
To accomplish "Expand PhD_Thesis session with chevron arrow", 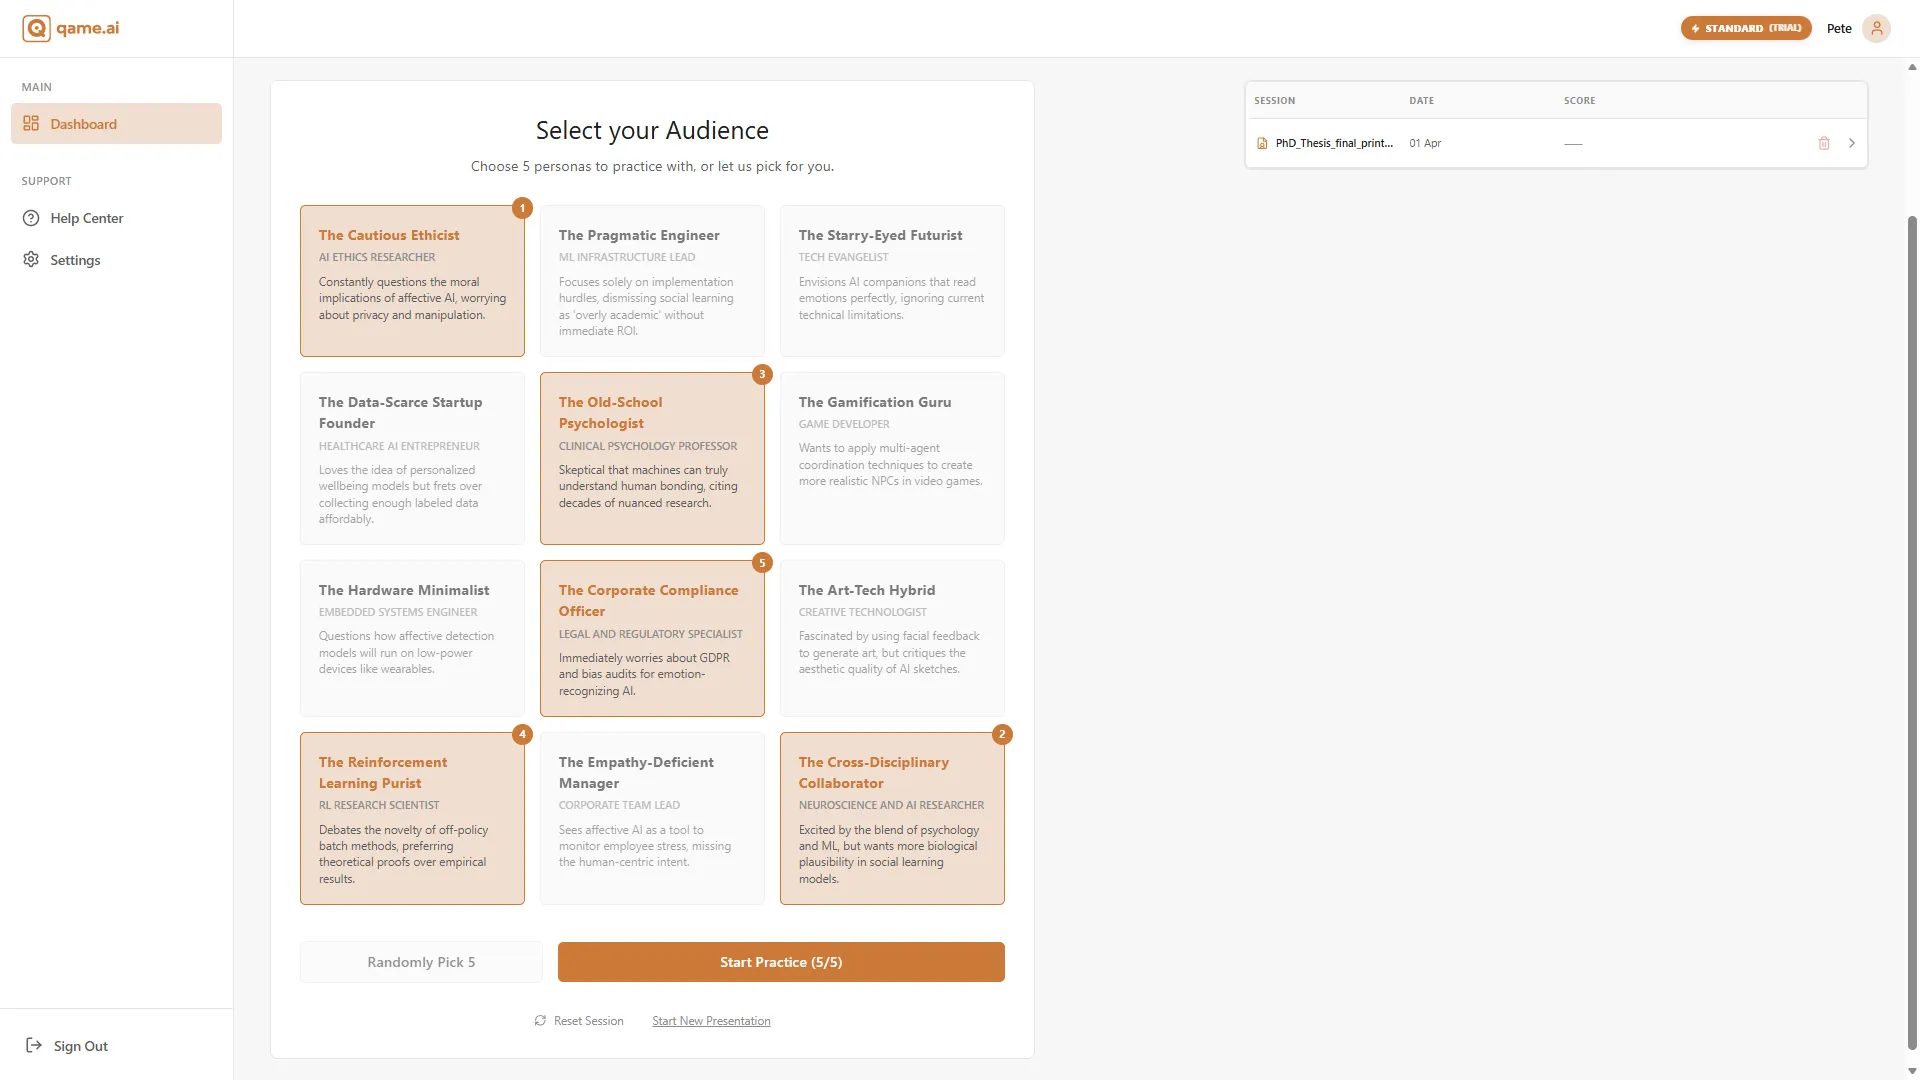I will click(x=1852, y=143).
